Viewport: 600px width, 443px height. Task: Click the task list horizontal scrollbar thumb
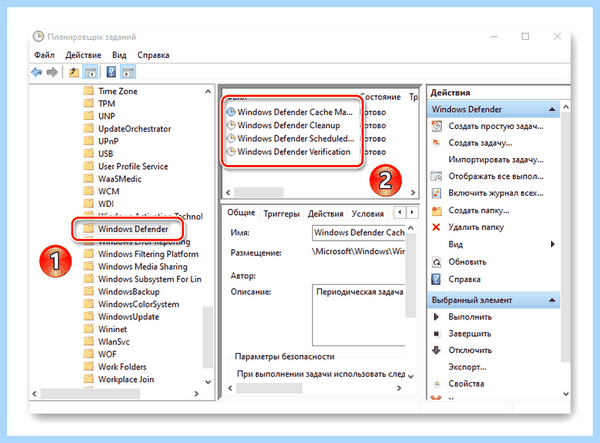tap(259, 192)
